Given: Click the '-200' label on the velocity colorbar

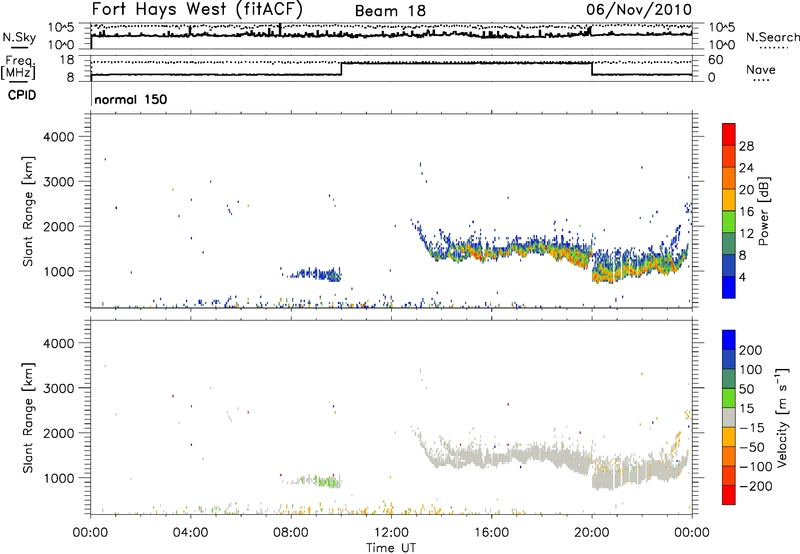Looking at the screenshot, I should (756, 487).
